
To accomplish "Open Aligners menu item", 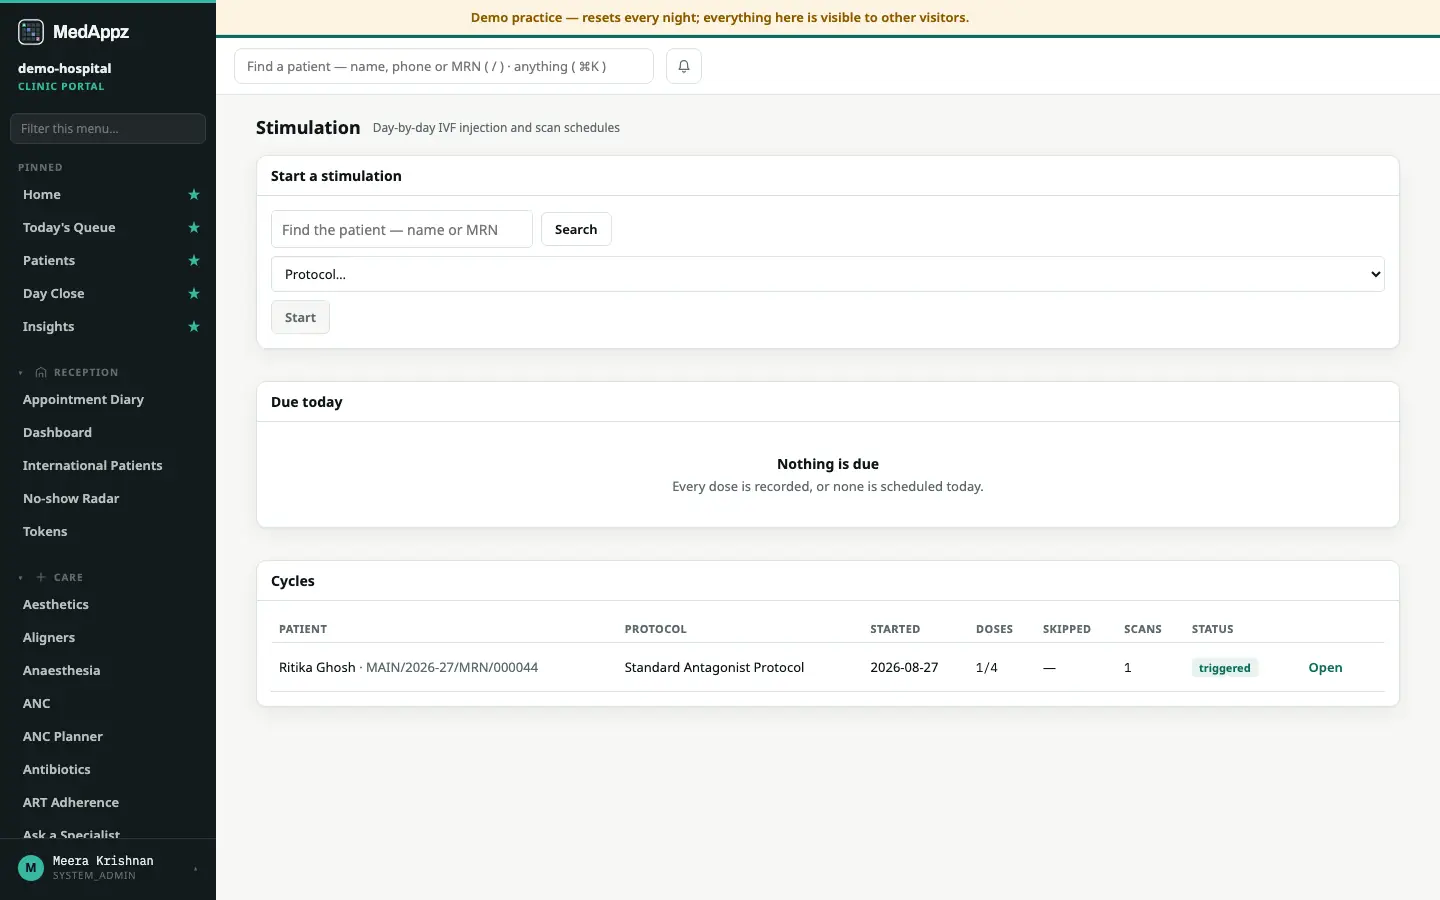I will tap(49, 638).
